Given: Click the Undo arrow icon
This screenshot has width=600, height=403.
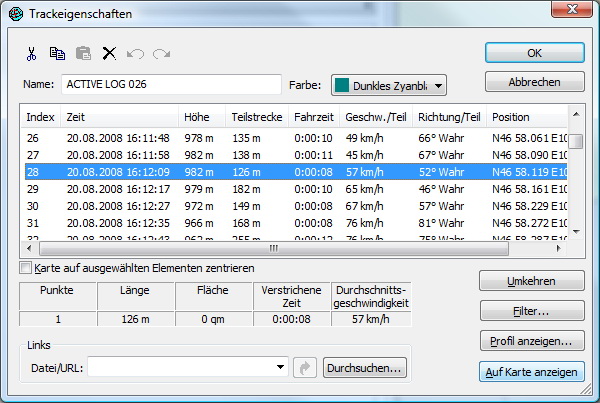Looking at the screenshot, I should click(x=135, y=53).
